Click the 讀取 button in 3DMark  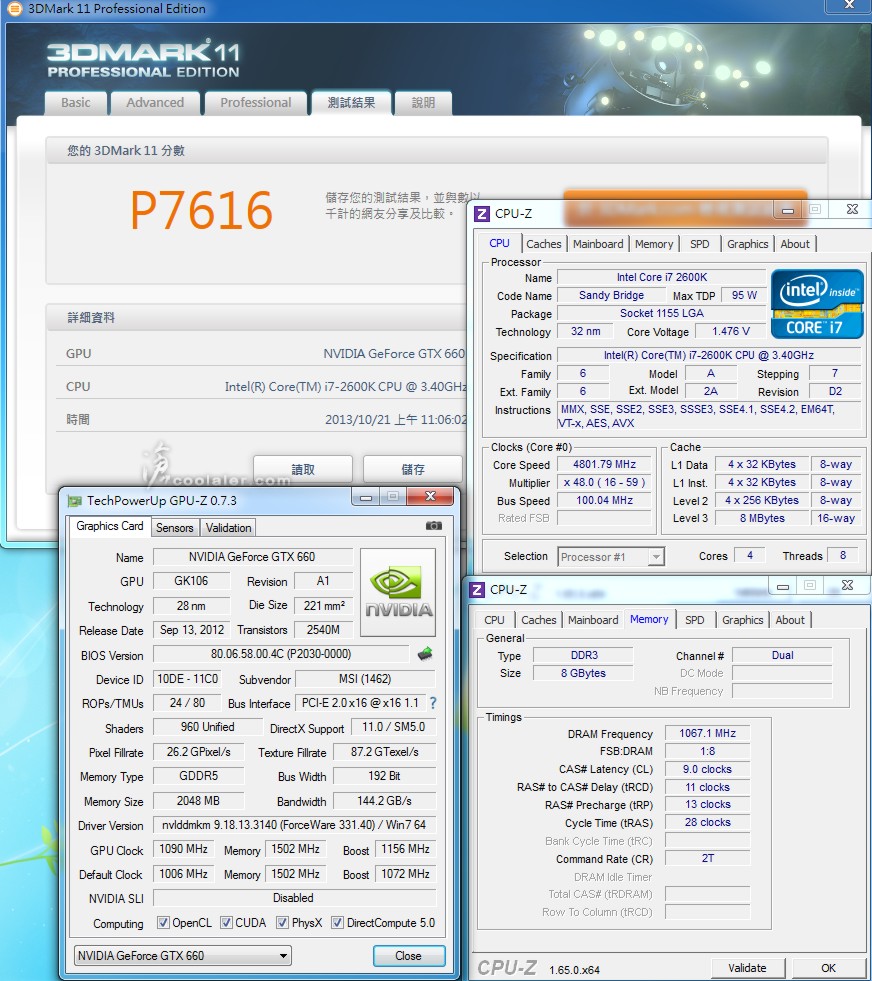click(x=303, y=469)
